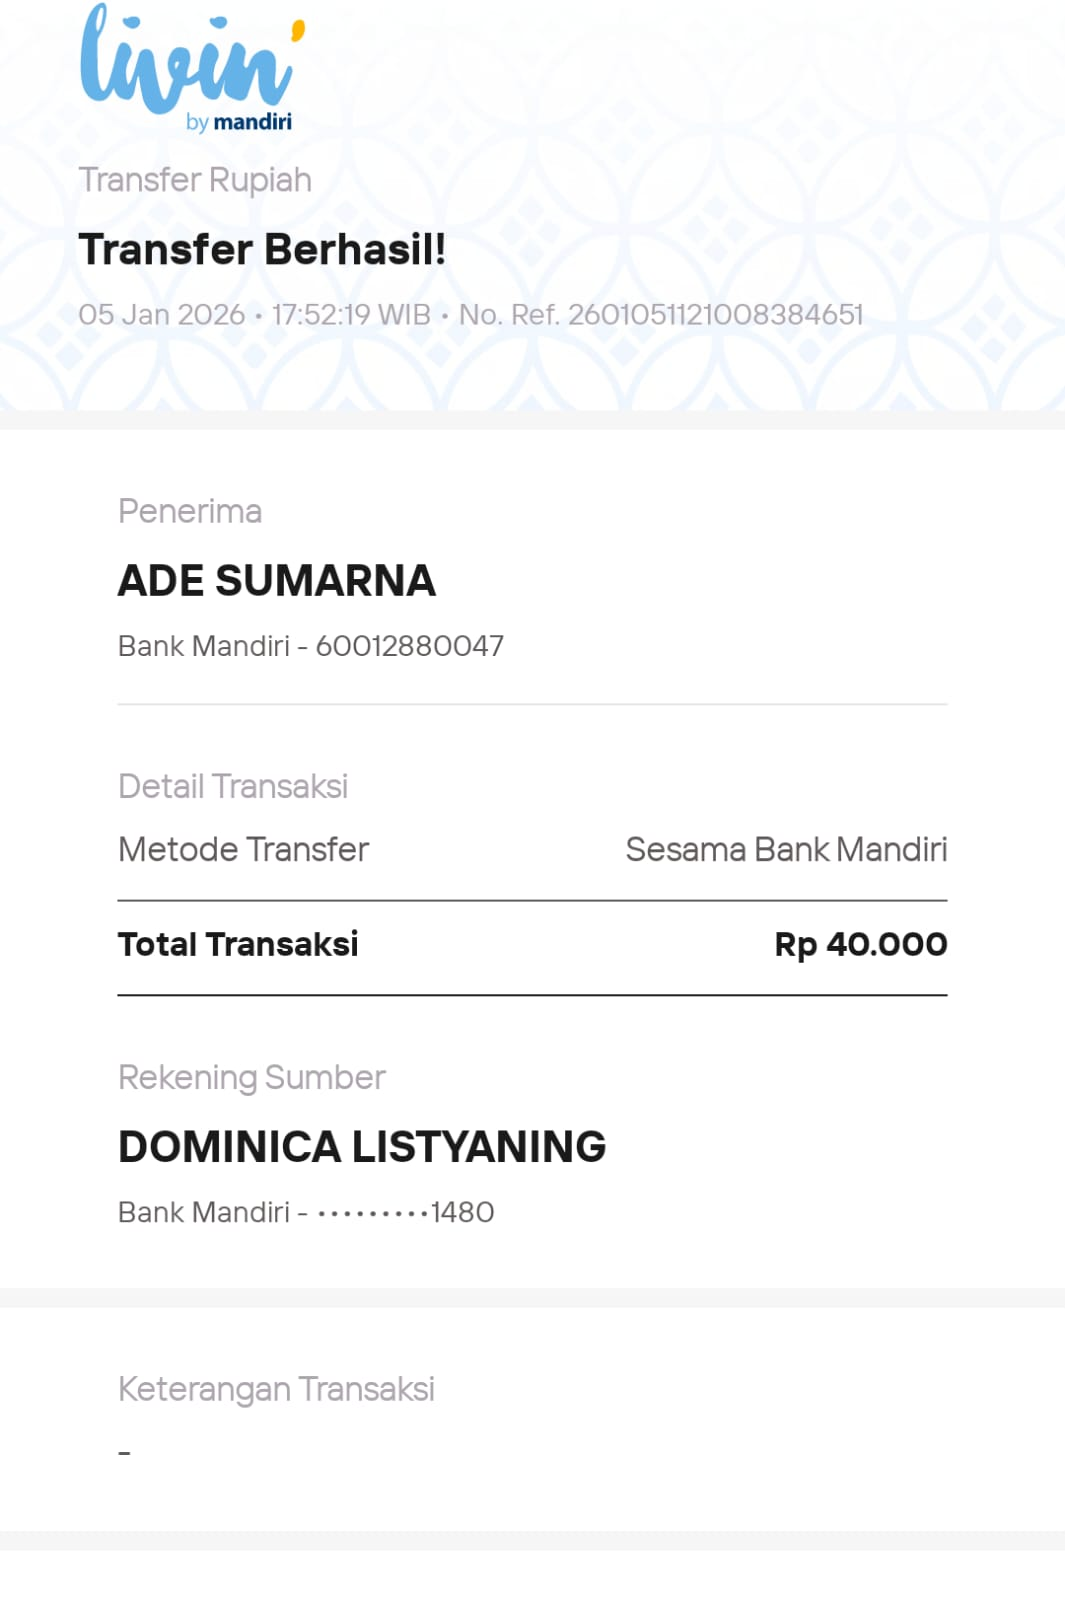Click the "Sesama Bank Mandiri" value
1065x1600 pixels.
pyautogui.click(x=786, y=850)
